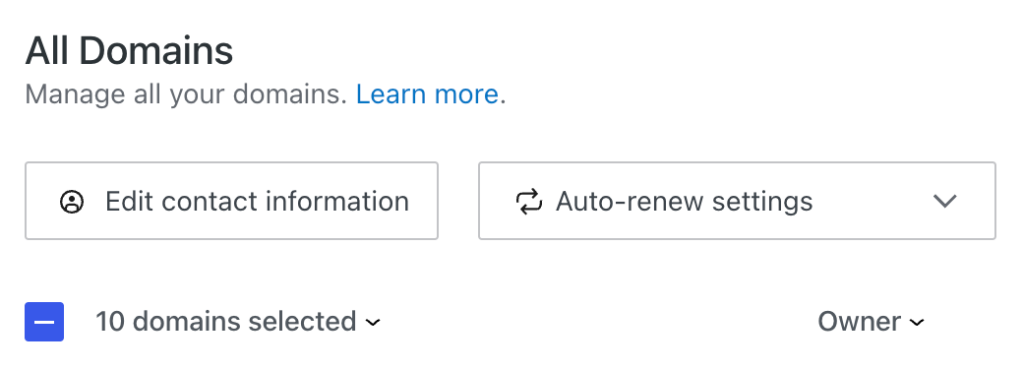Image resolution: width=1023 pixels, height=370 pixels.
Task: Expand the Auto-renew settings dropdown
Action: 737,201
